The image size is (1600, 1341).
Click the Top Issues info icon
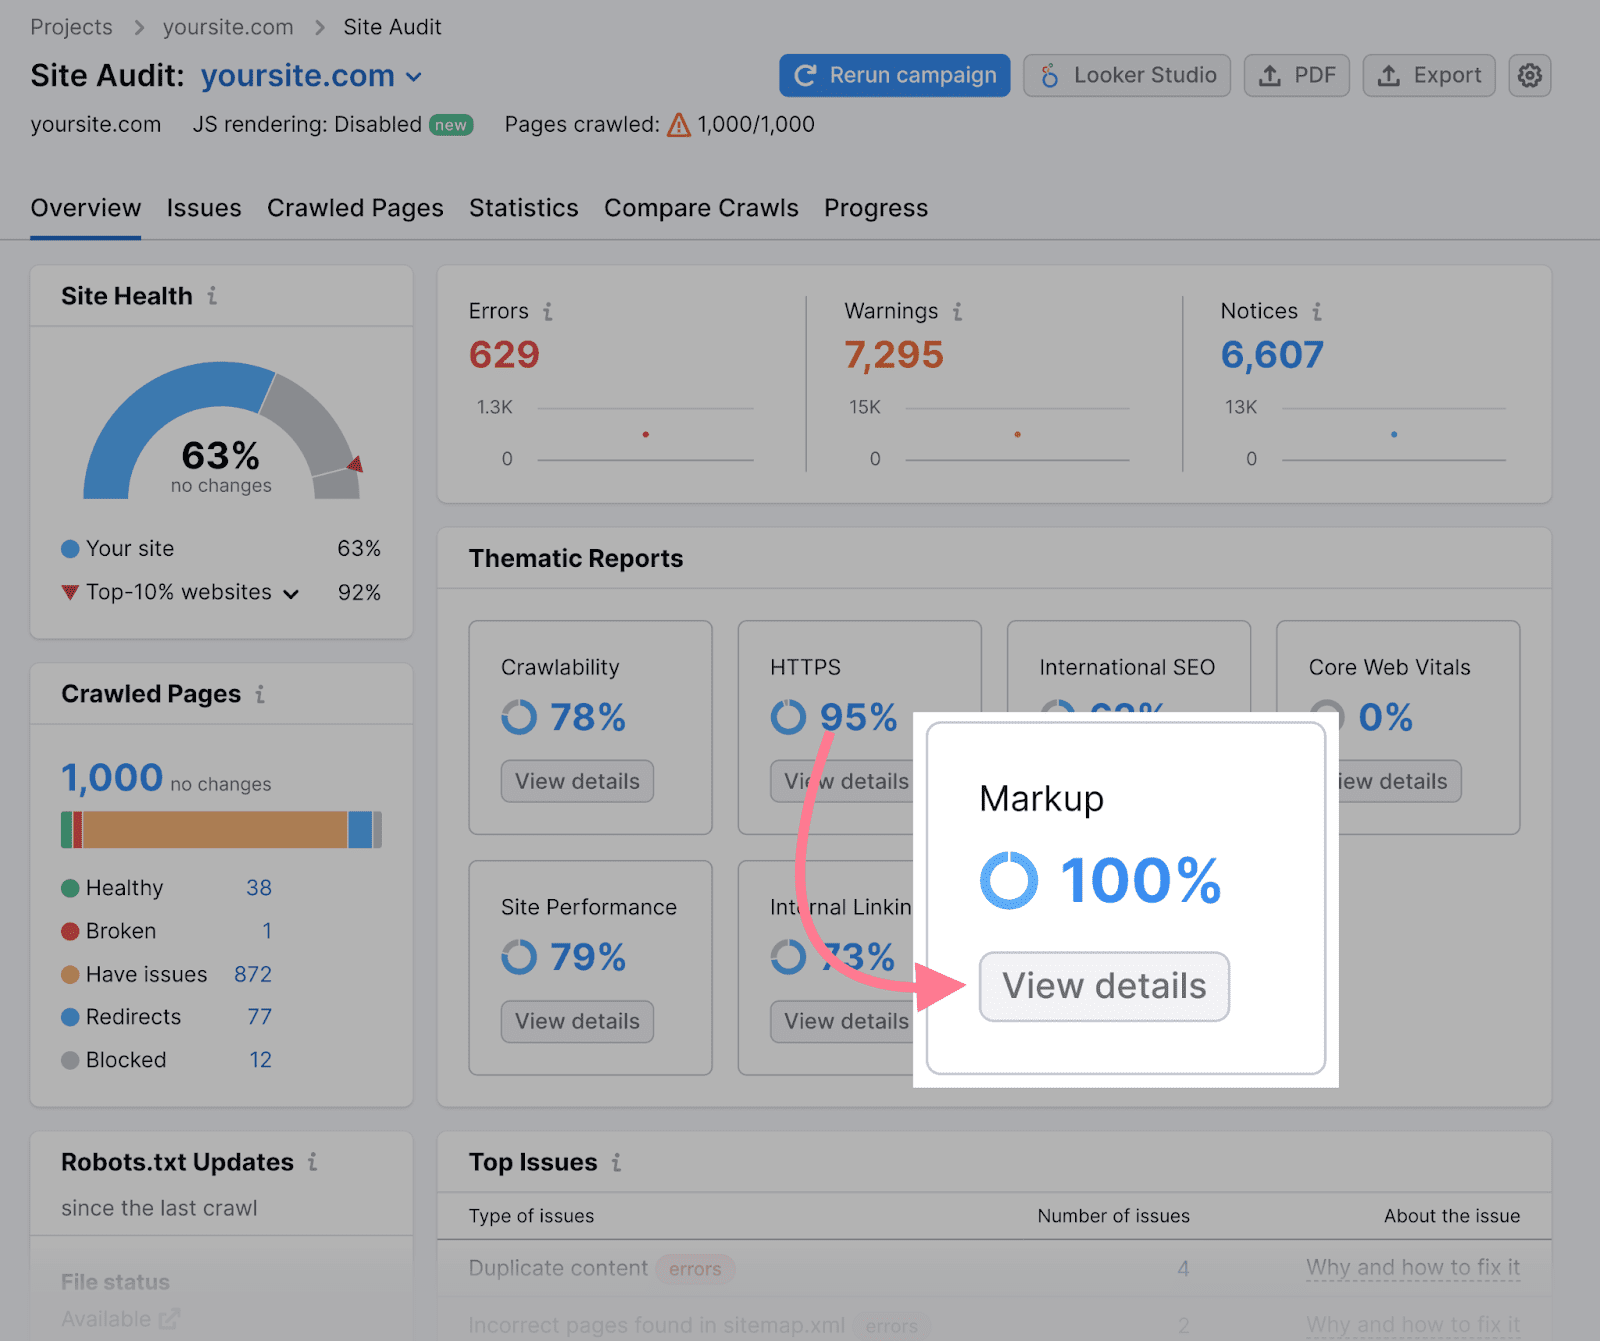point(616,1162)
